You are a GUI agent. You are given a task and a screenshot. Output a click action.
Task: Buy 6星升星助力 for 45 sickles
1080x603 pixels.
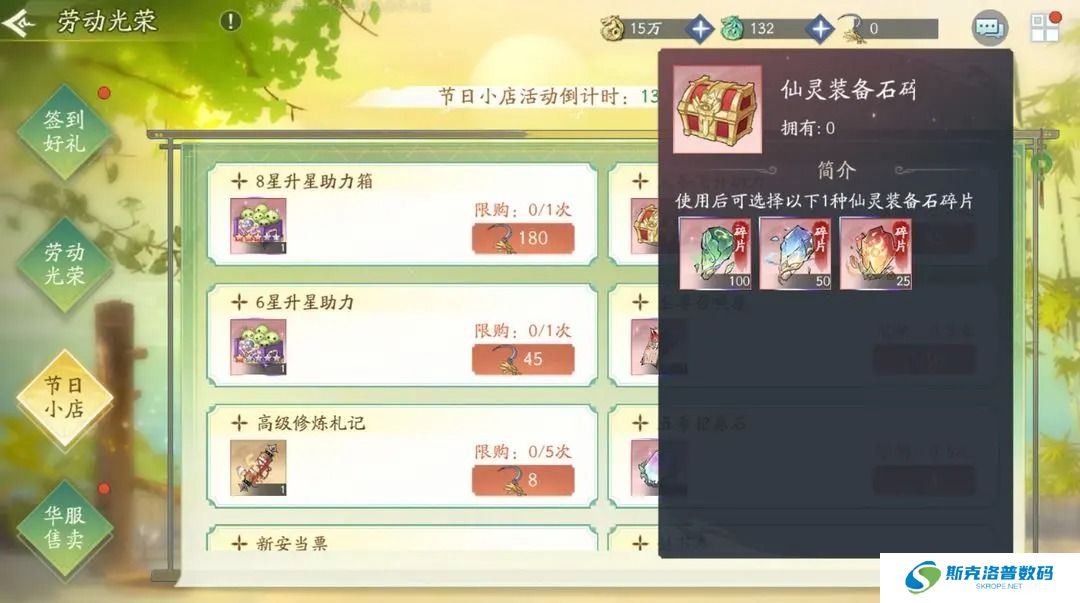tap(523, 359)
